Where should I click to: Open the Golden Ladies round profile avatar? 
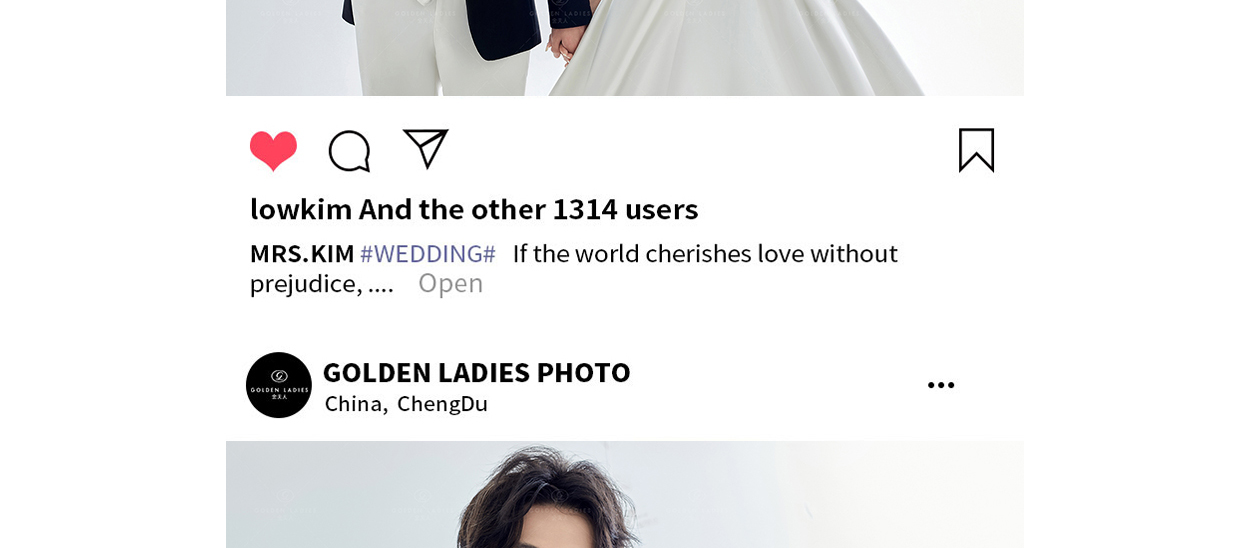click(279, 385)
